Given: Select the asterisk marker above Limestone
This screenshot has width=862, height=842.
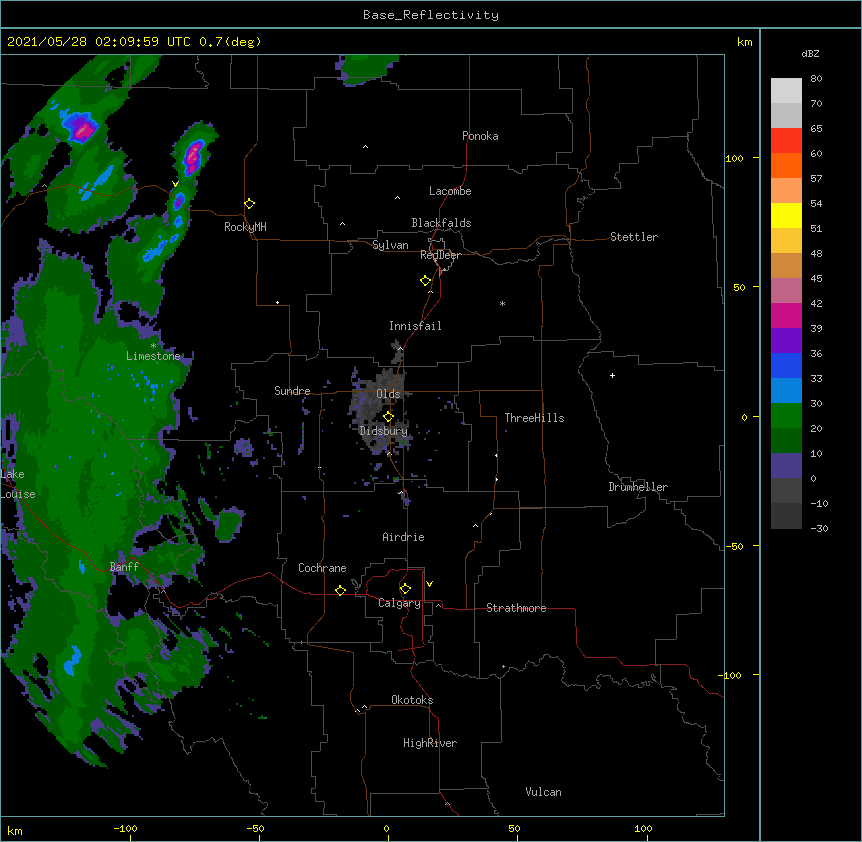Looking at the screenshot, I should click(x=153, y=346).
